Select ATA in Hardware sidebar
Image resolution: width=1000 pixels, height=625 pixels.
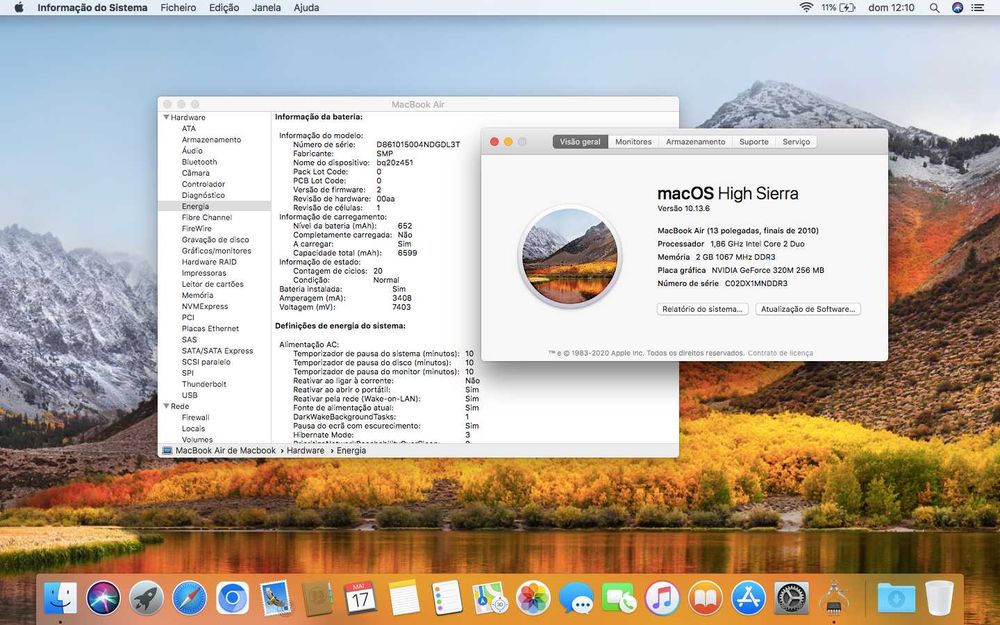point(189,128)
